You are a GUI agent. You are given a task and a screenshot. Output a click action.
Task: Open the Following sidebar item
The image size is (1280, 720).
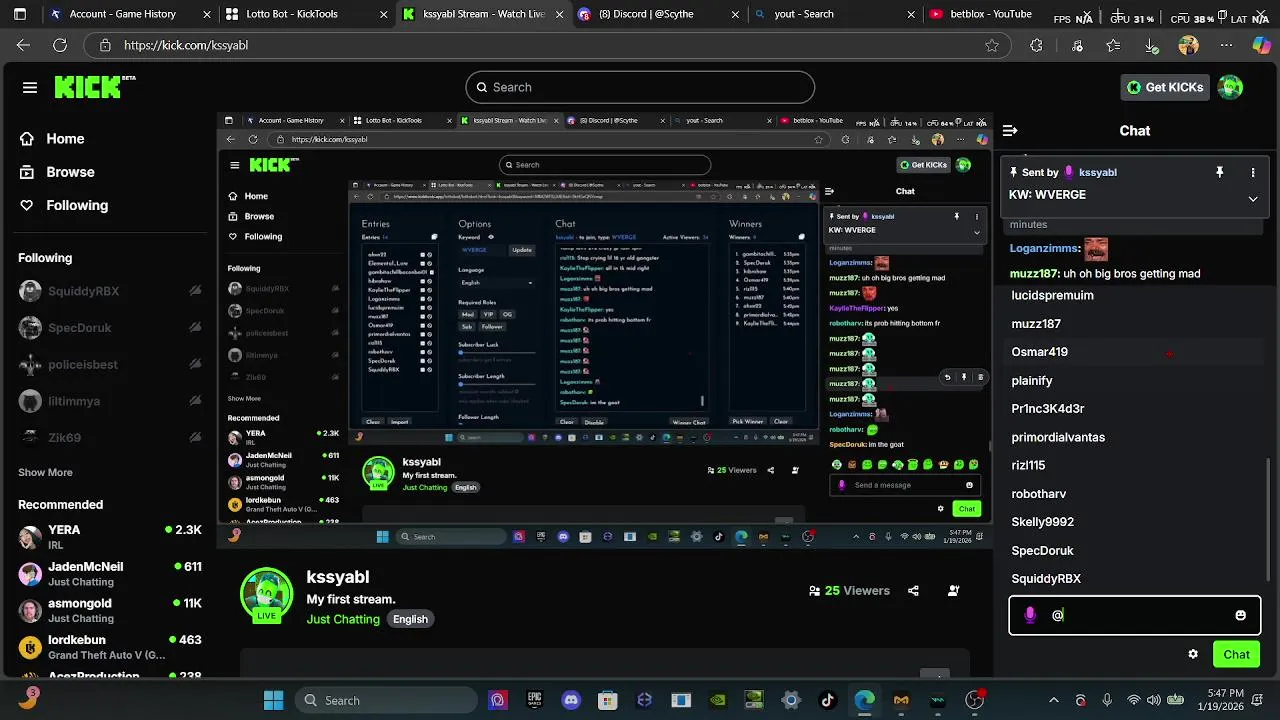tap(63, 205)
